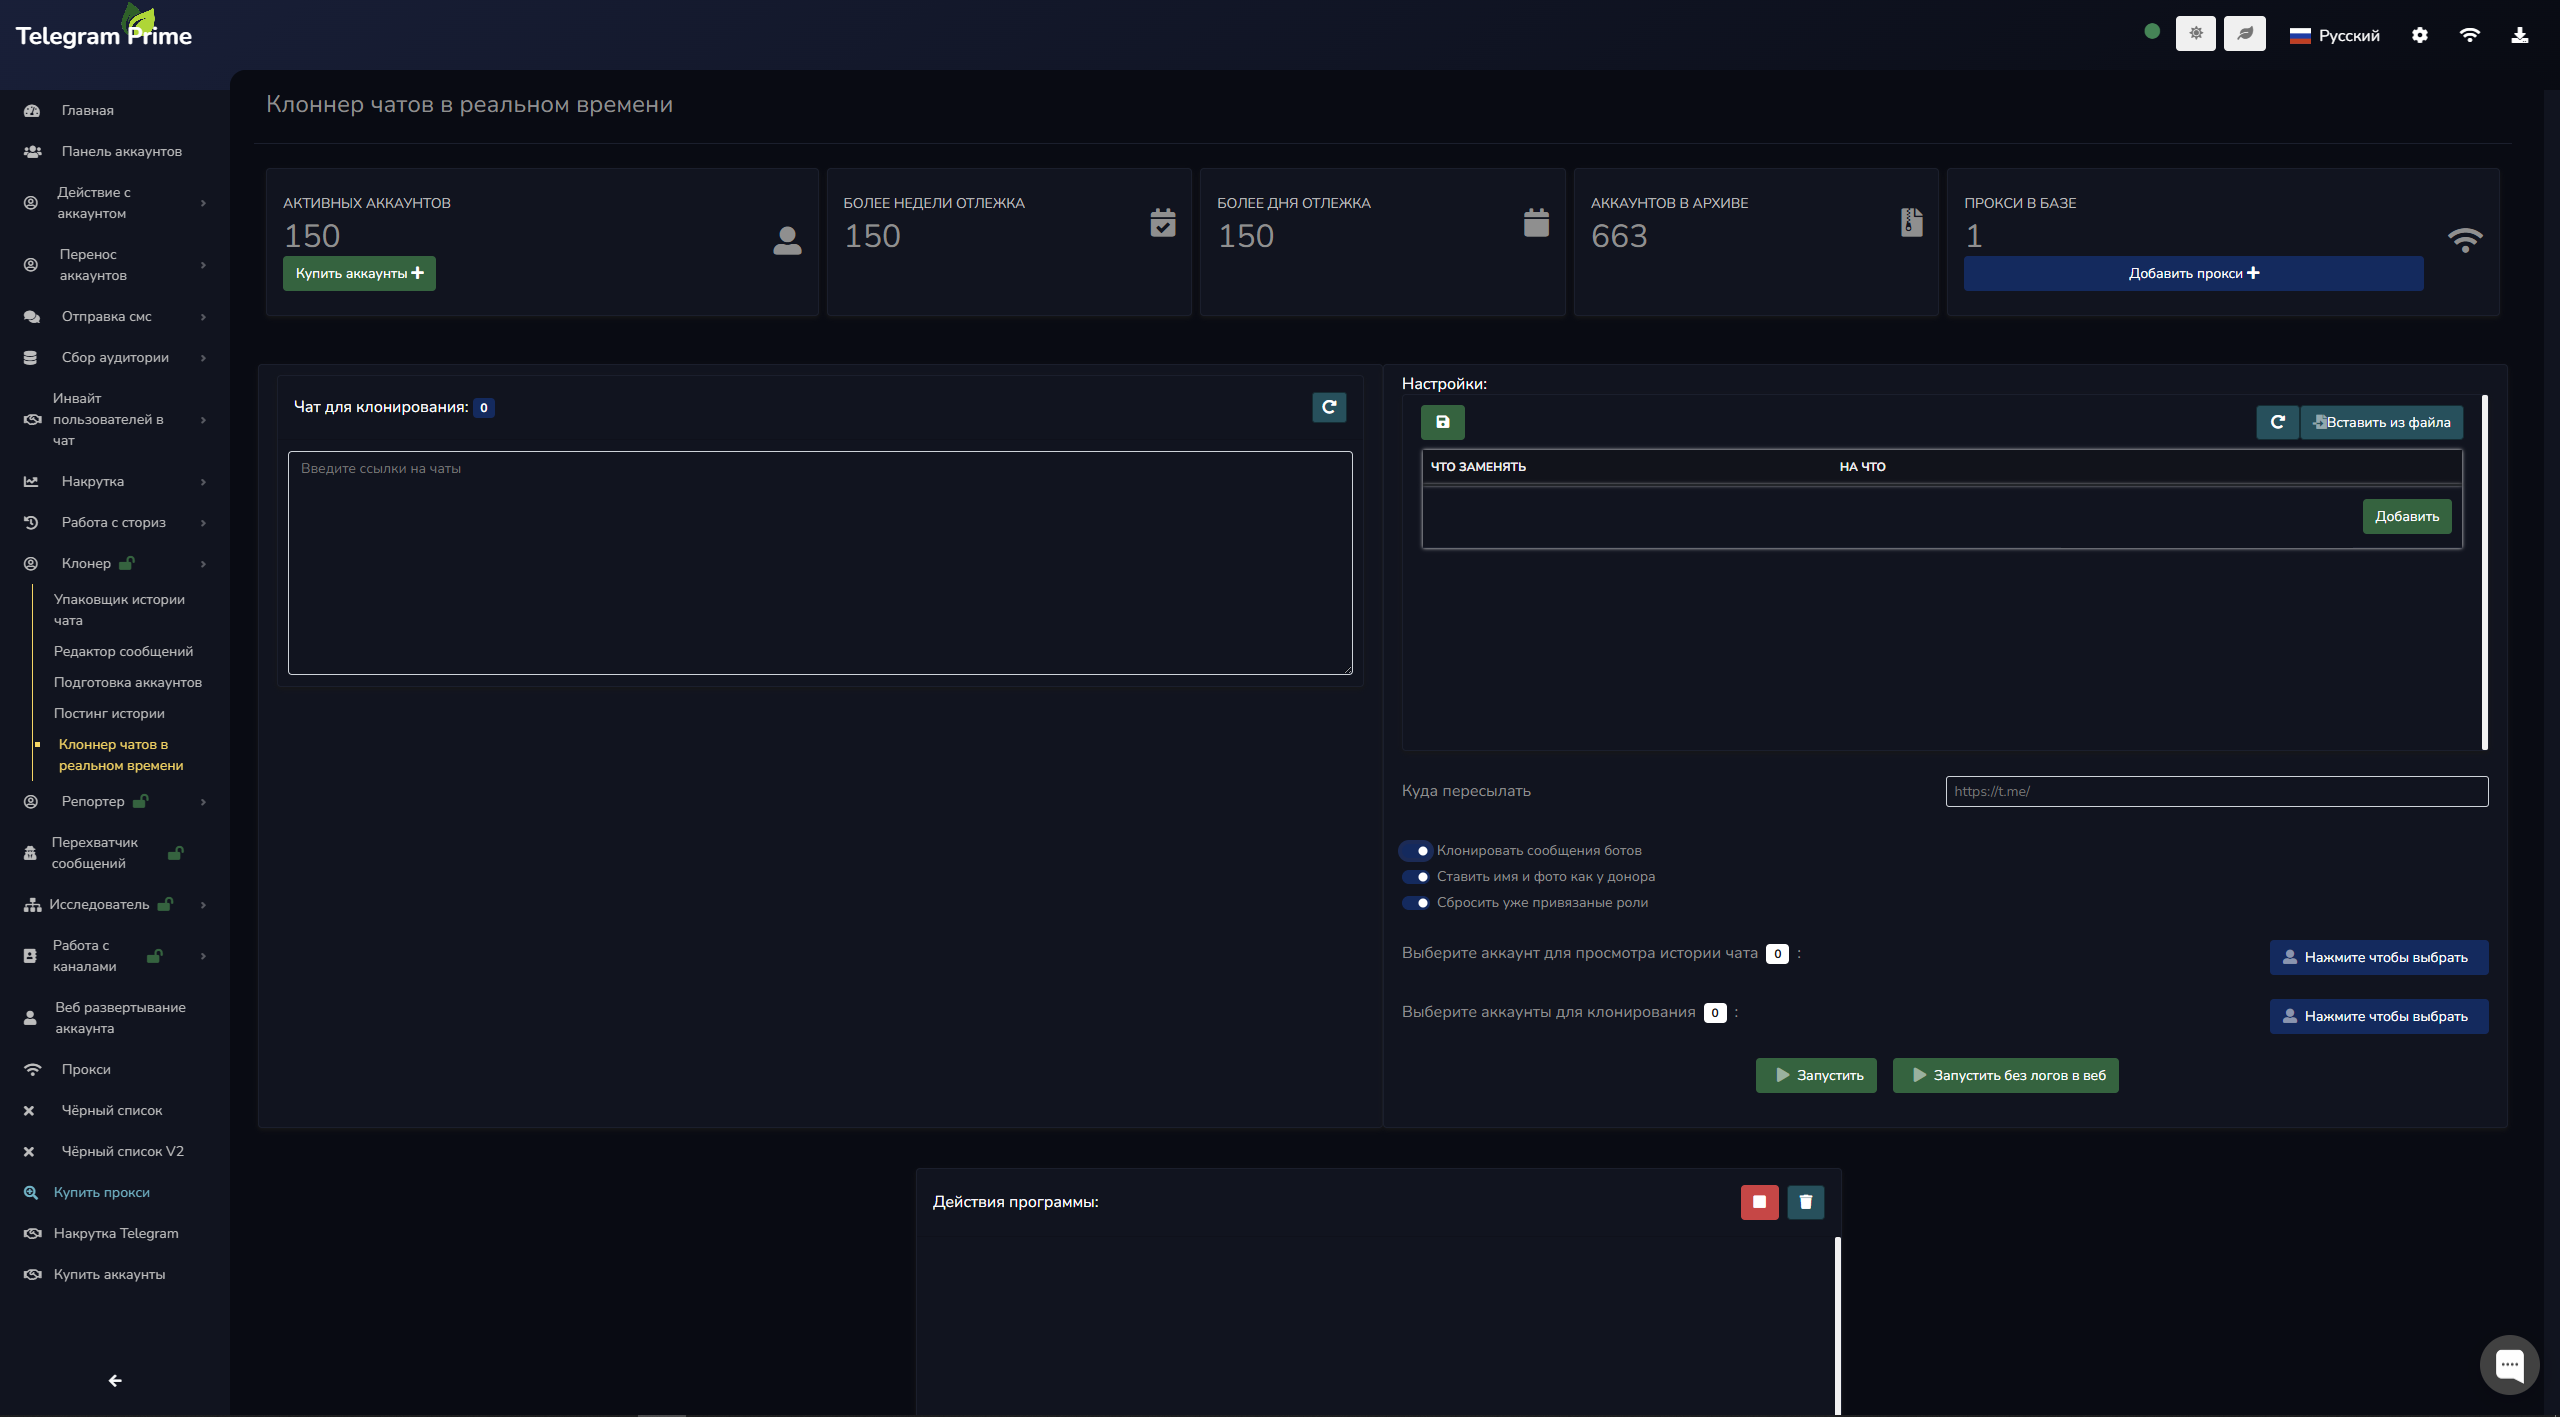Open Упаковщик истории чата page
Image resolution: width=2560 pixels, height=1417 pixels.
(119, 610)
